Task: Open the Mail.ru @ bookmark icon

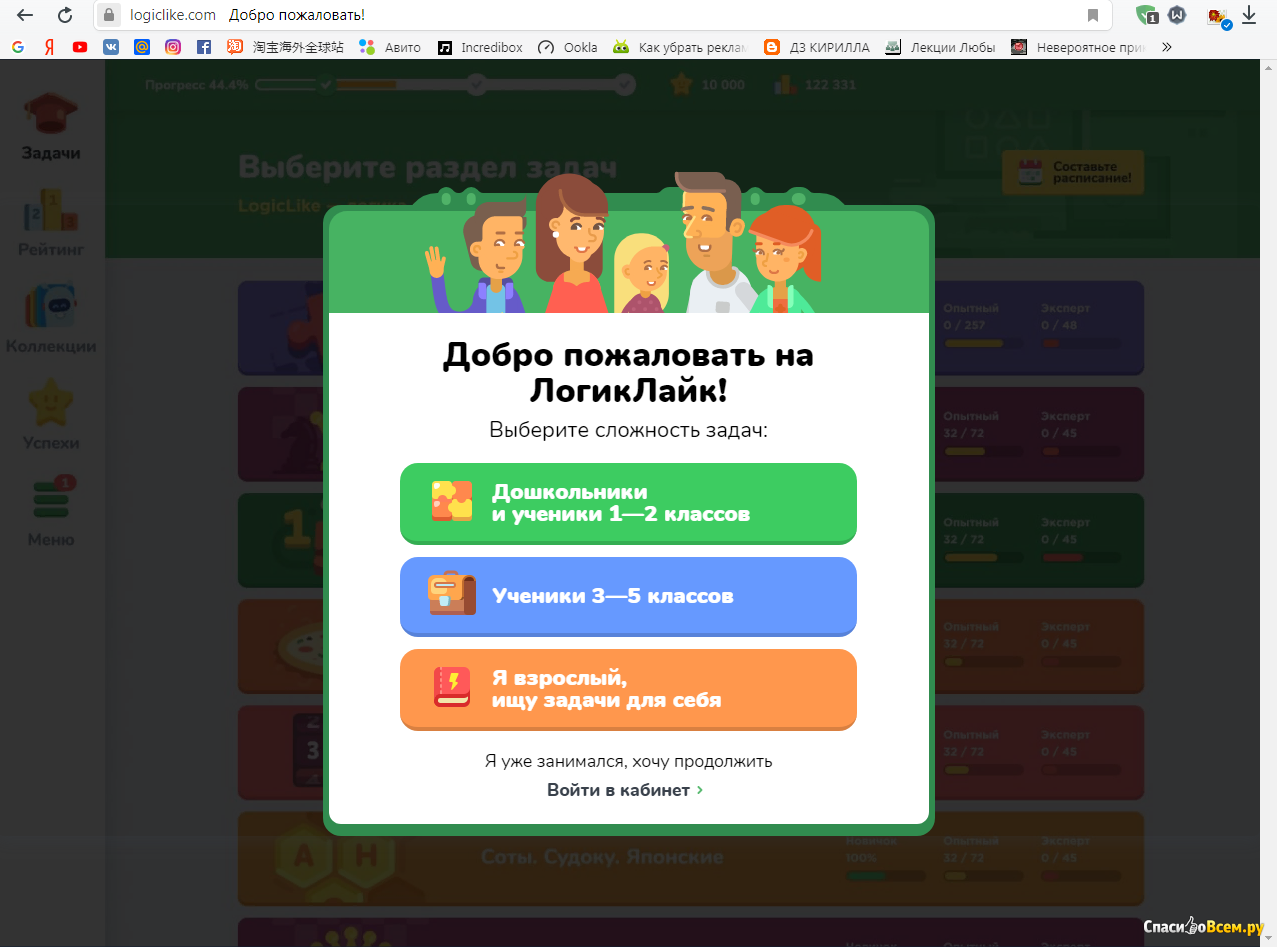Action: [x=142, y=47]
